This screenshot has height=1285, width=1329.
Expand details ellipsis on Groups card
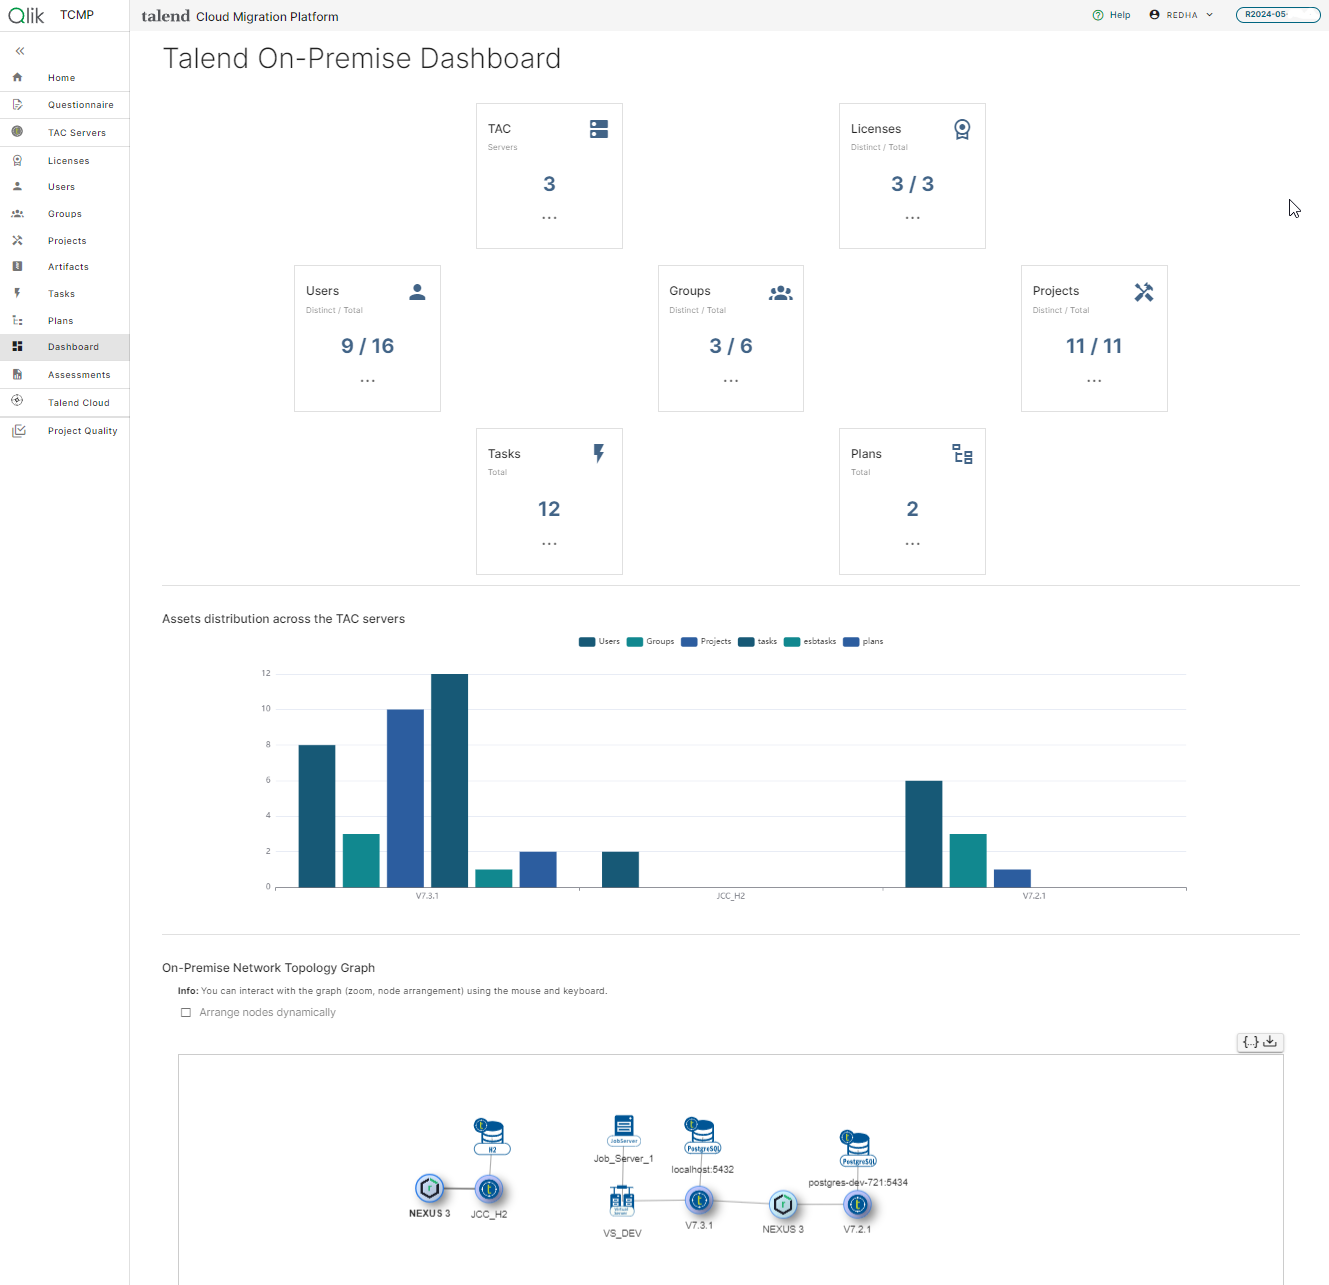[731, 380]
